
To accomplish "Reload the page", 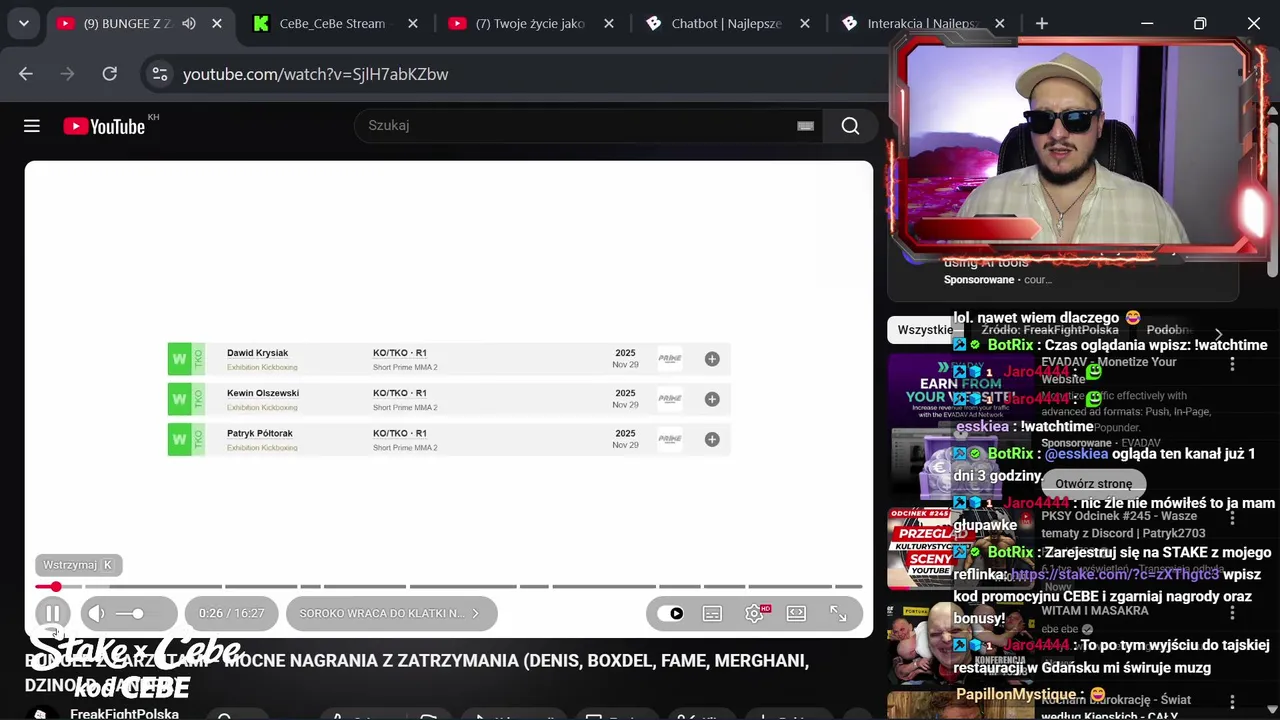I will point(110,74).
